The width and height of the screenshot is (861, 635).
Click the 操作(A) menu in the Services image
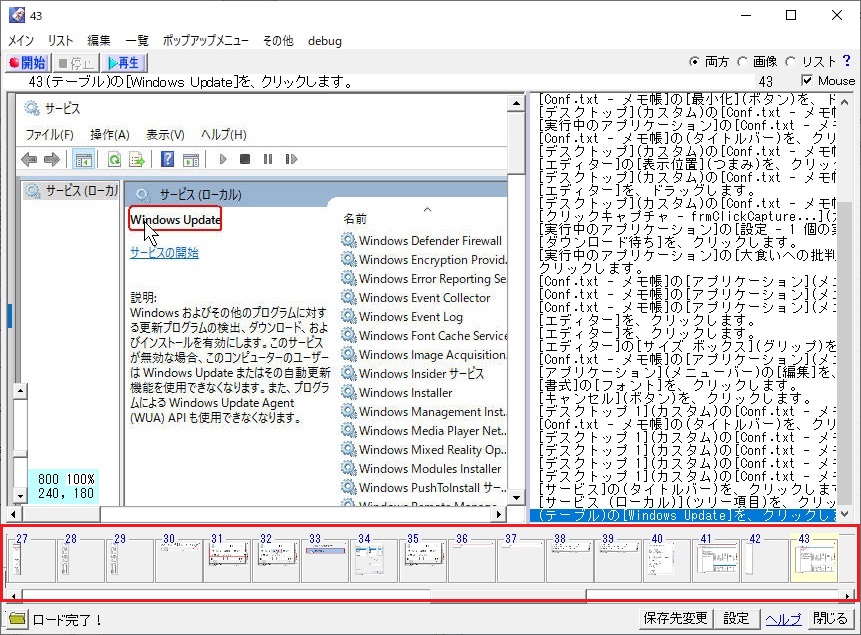(110, 135)
